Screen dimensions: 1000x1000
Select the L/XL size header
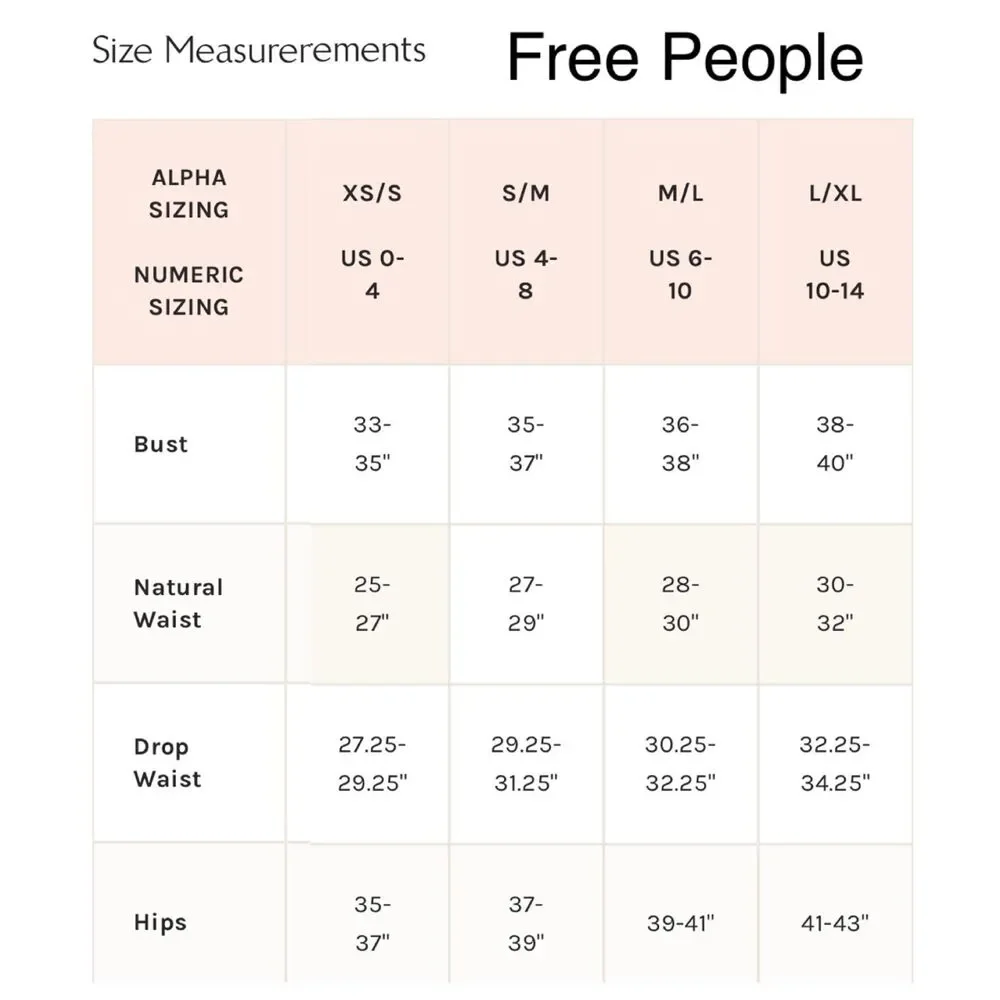(x=835, y=193)
